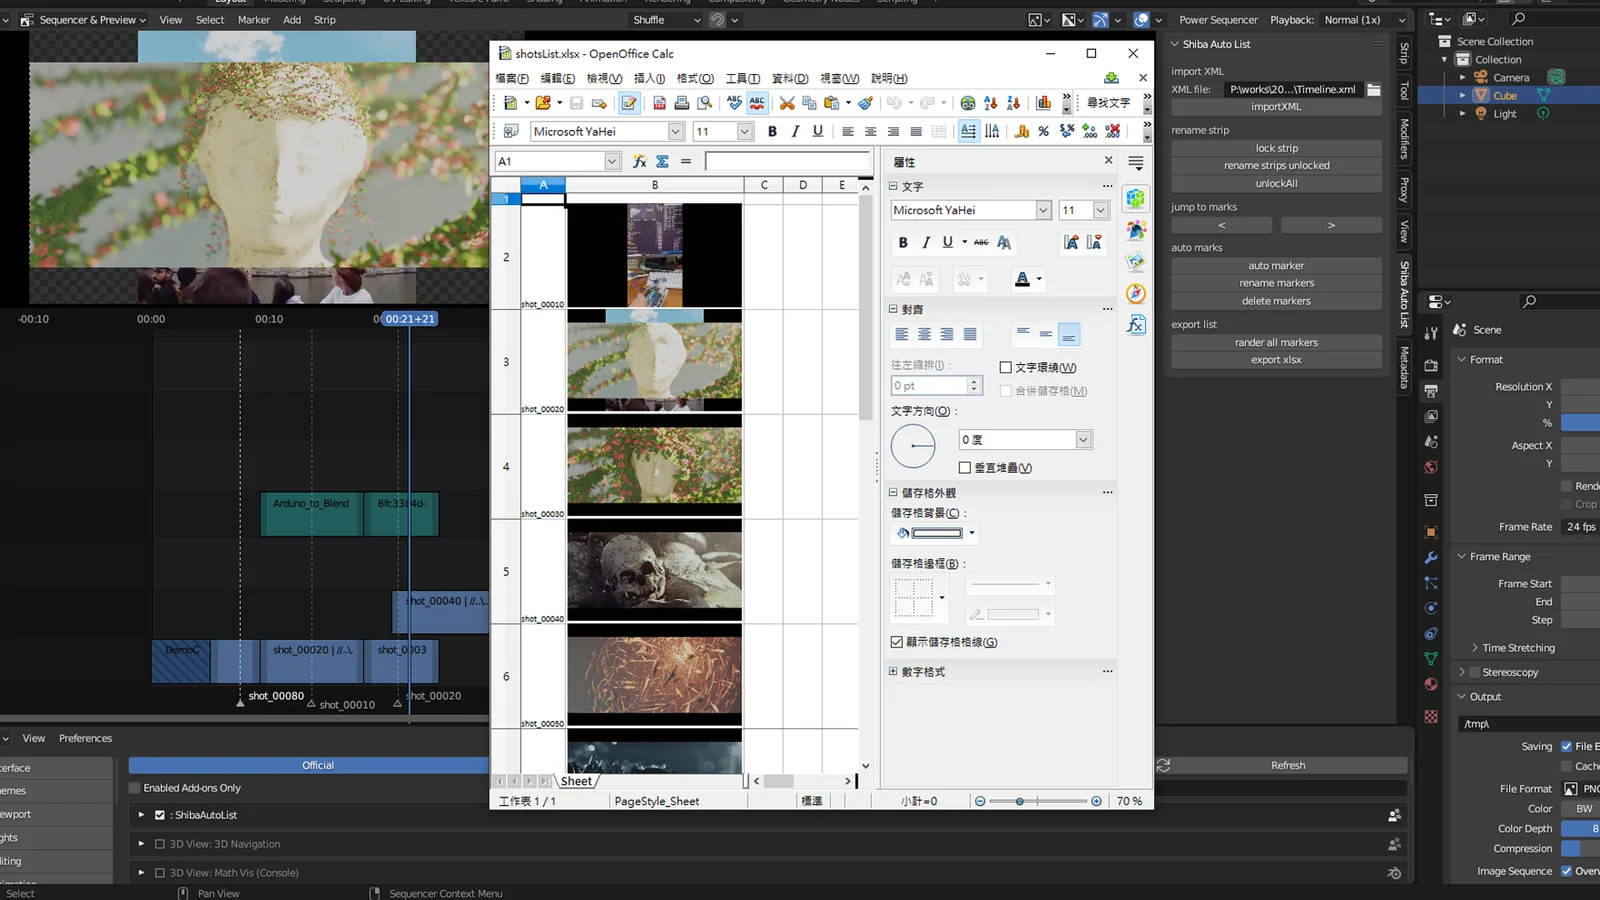This screenshot has height=900, width=1600.
Task: Click the XML file browse folder icon
Action: 1374,90
